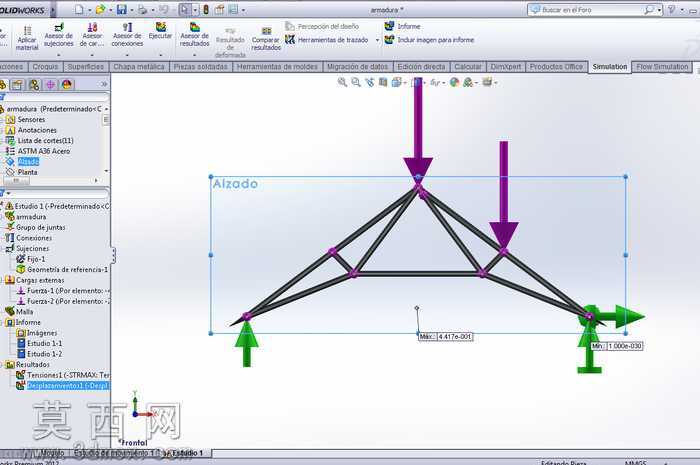Open the Display Style icon
Image resolution: width=700 pixels, height=465 pixels.
tap(416, 82)
